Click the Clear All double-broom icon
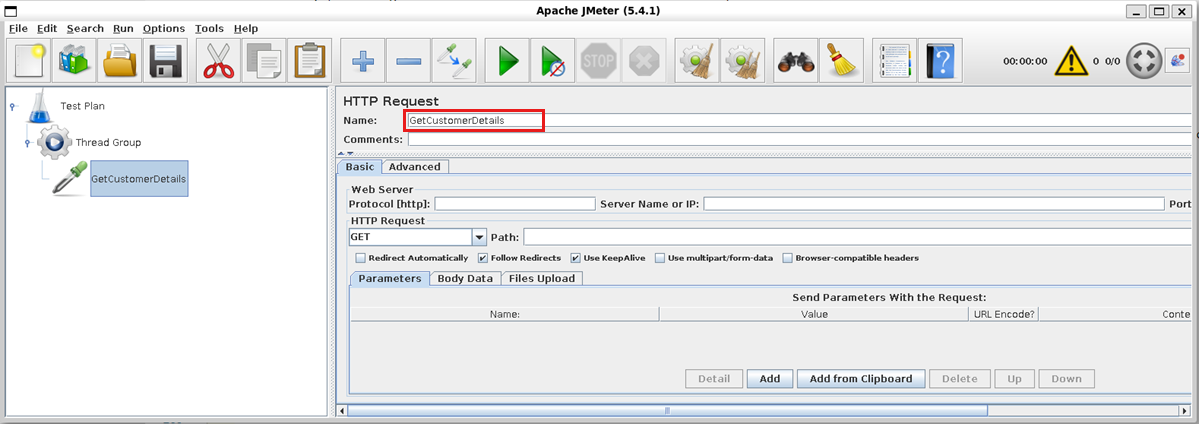 coord(742,60)
